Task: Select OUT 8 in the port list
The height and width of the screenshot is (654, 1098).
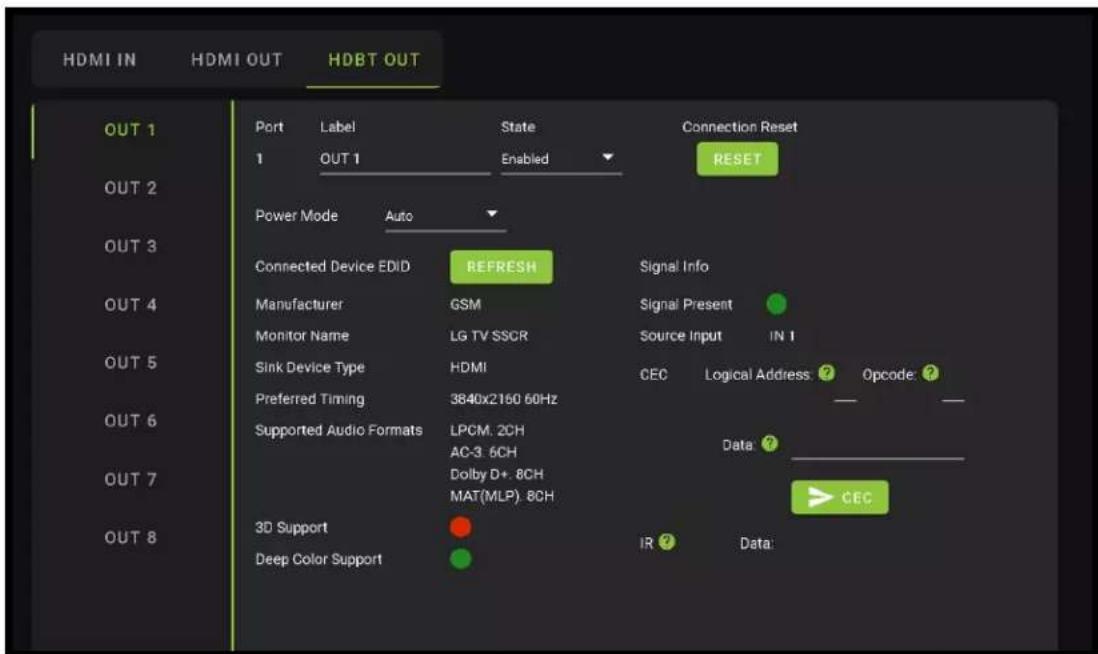Action: tap(130, 538)
